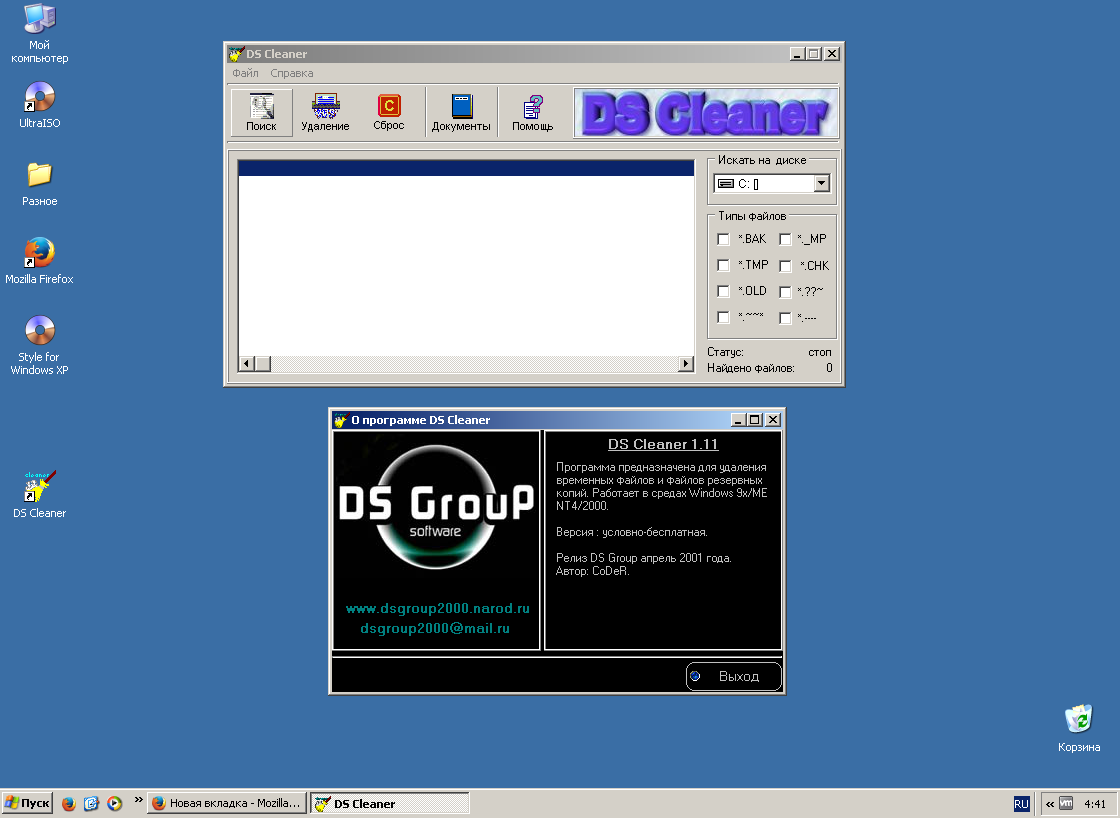The height and width of the screenshot is (818, 1120).
Task: Enable the *.BAK file type checkbox
Action: (x=723, y=239)
